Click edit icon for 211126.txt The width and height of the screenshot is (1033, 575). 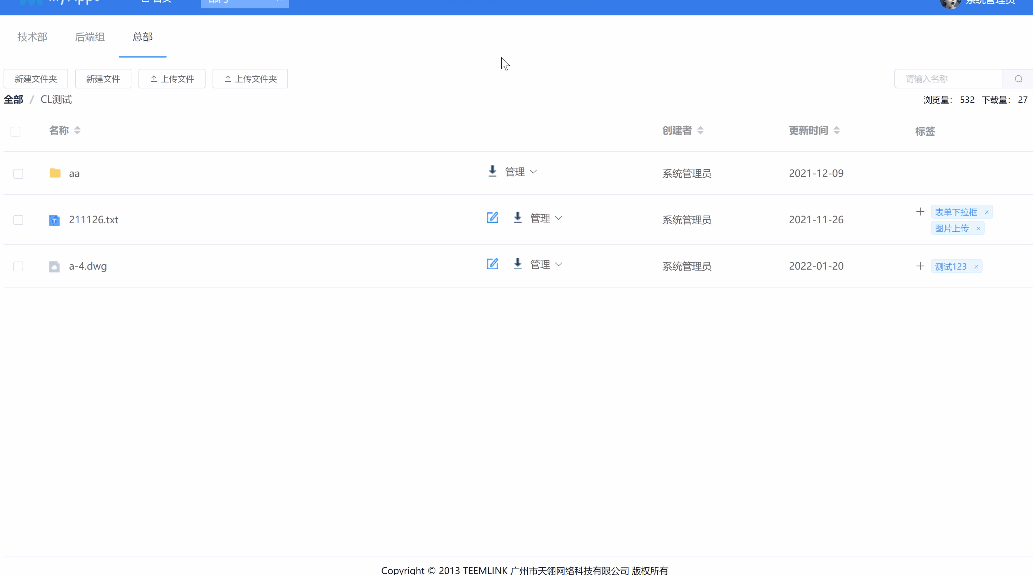coord(492,218)
